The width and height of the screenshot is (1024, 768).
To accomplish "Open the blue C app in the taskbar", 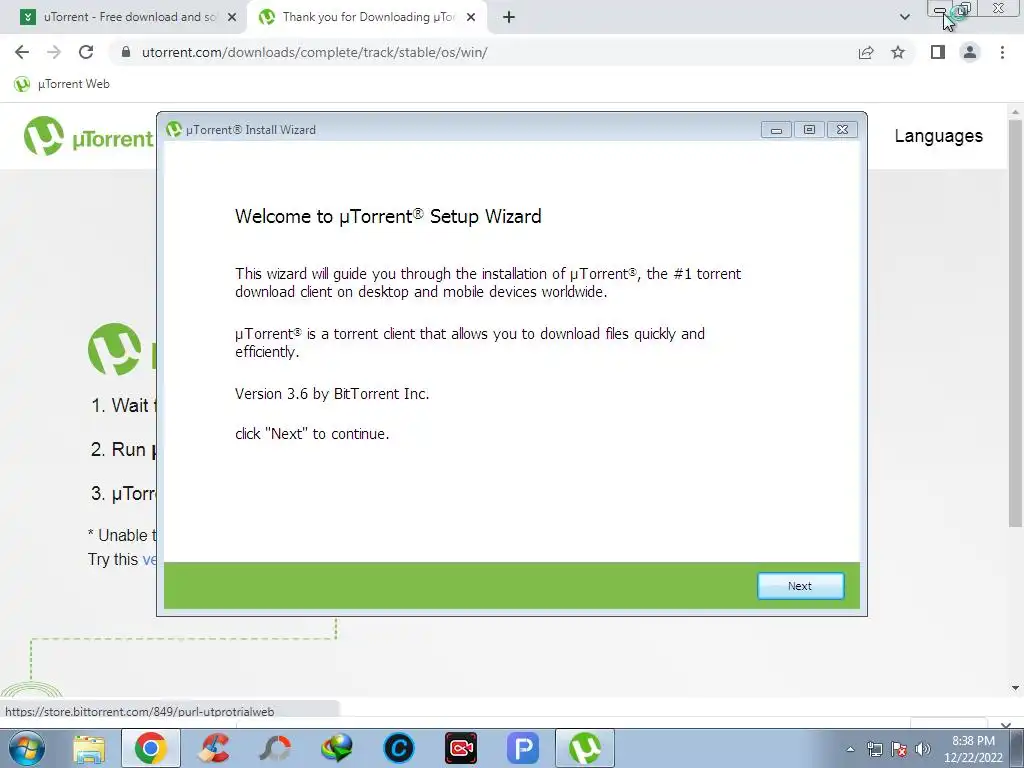I will (399, 748).
